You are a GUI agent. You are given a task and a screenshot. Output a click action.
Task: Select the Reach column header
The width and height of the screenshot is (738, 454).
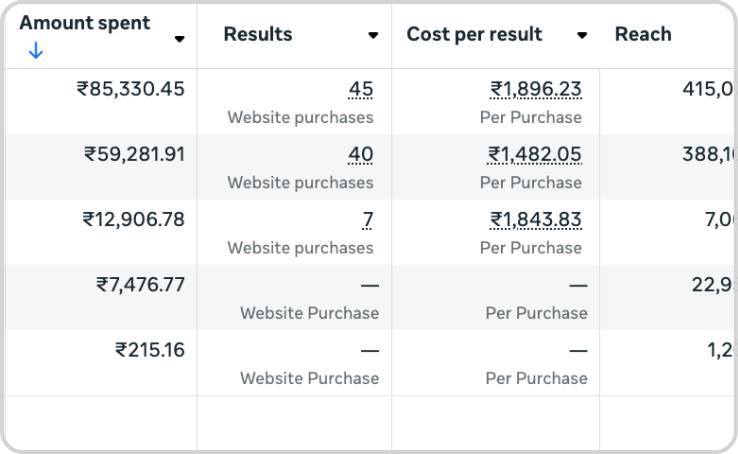pos(643,34)
